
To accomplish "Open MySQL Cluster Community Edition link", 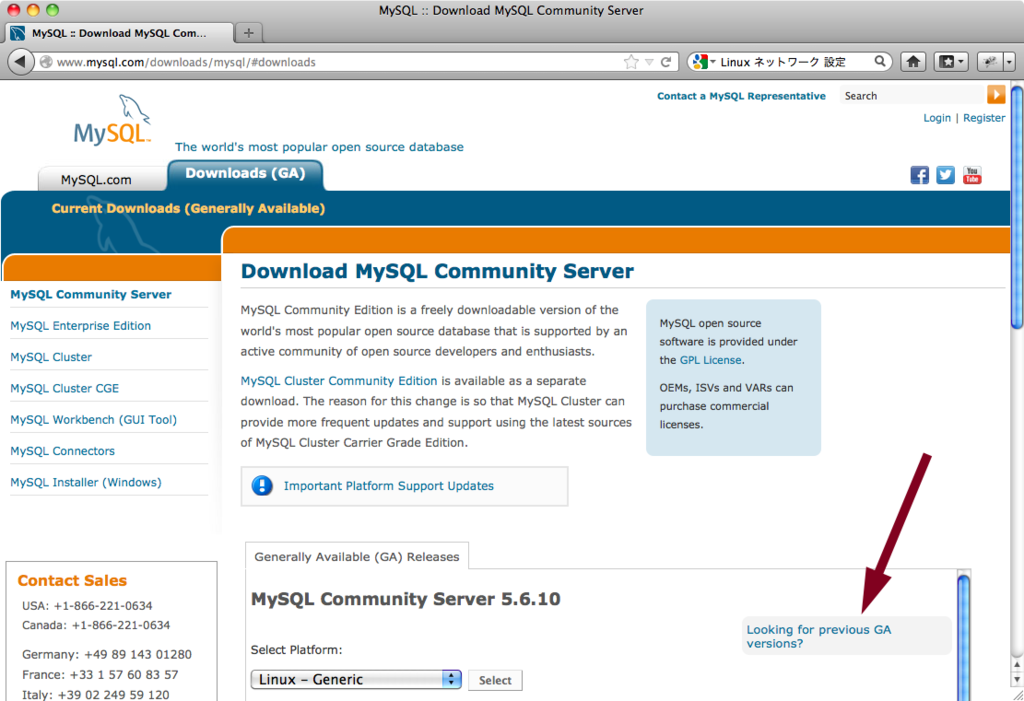I will pos(338,380).
